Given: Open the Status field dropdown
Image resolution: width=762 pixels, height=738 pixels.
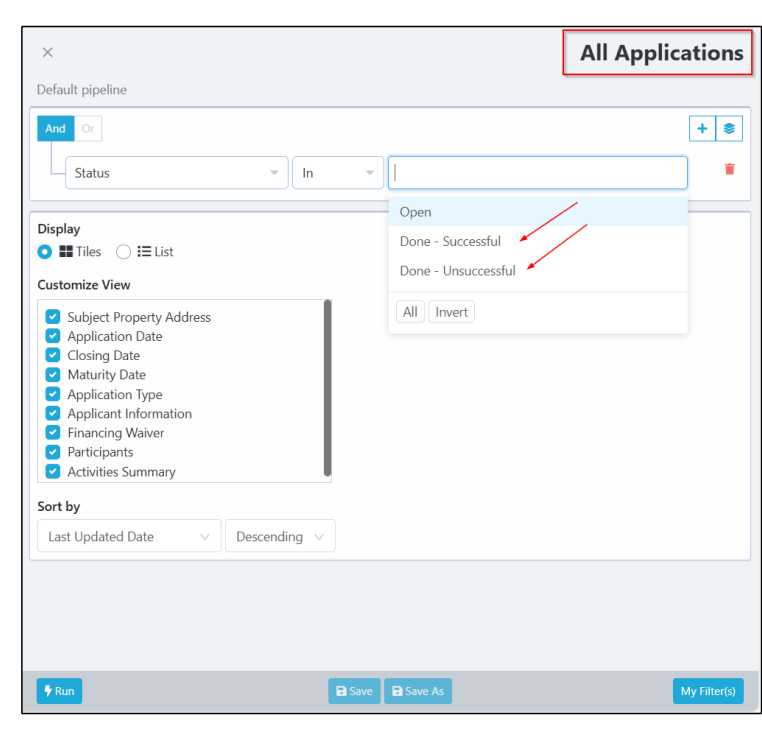Looking at the screenshot, I should click(x=176, y=173).
